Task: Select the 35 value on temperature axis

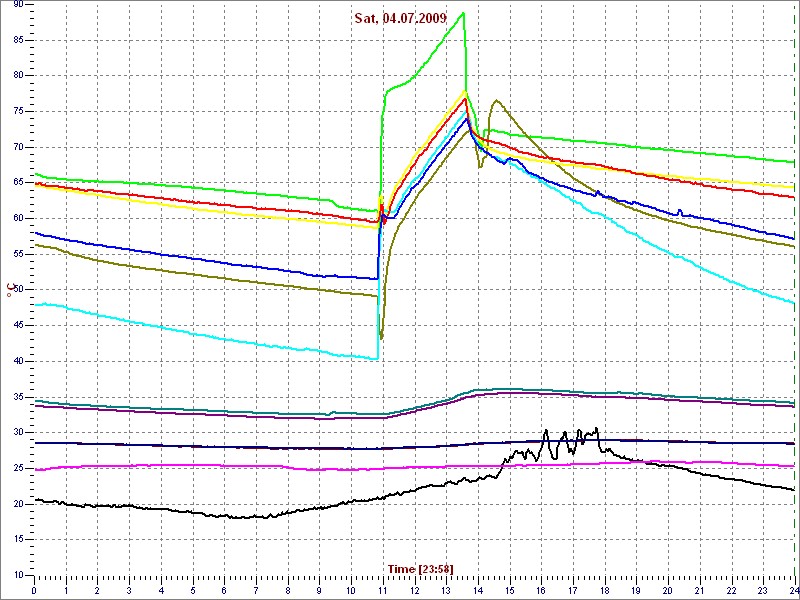Action: 18,396
